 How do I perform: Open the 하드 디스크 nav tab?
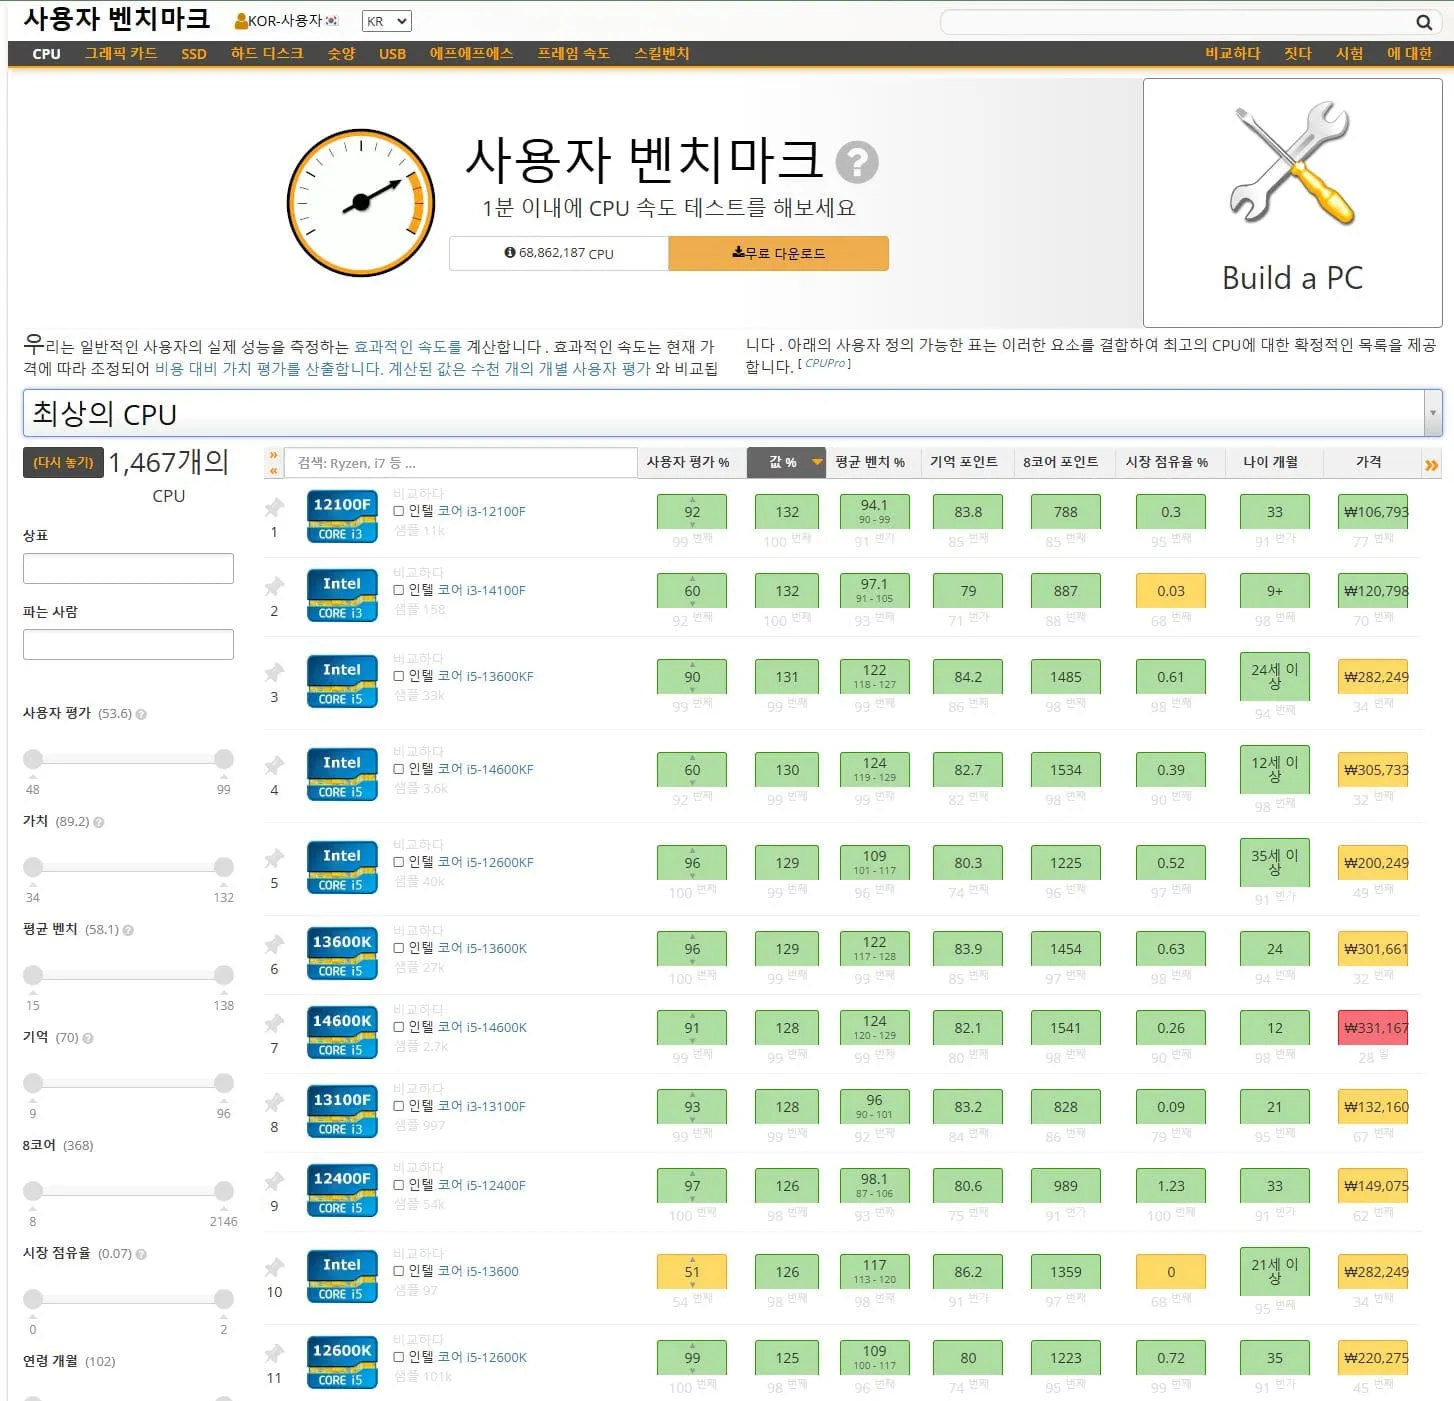coord(267,54)
